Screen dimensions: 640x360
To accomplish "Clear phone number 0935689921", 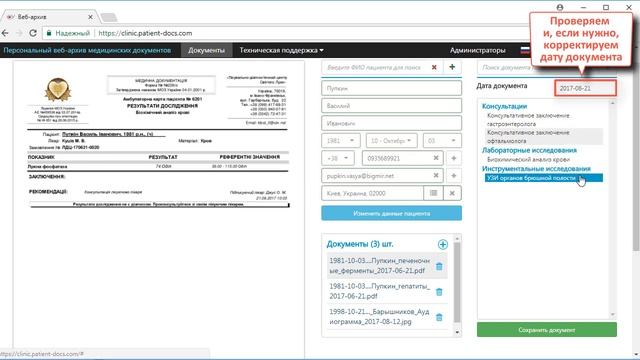I will (x=436, y=158).
